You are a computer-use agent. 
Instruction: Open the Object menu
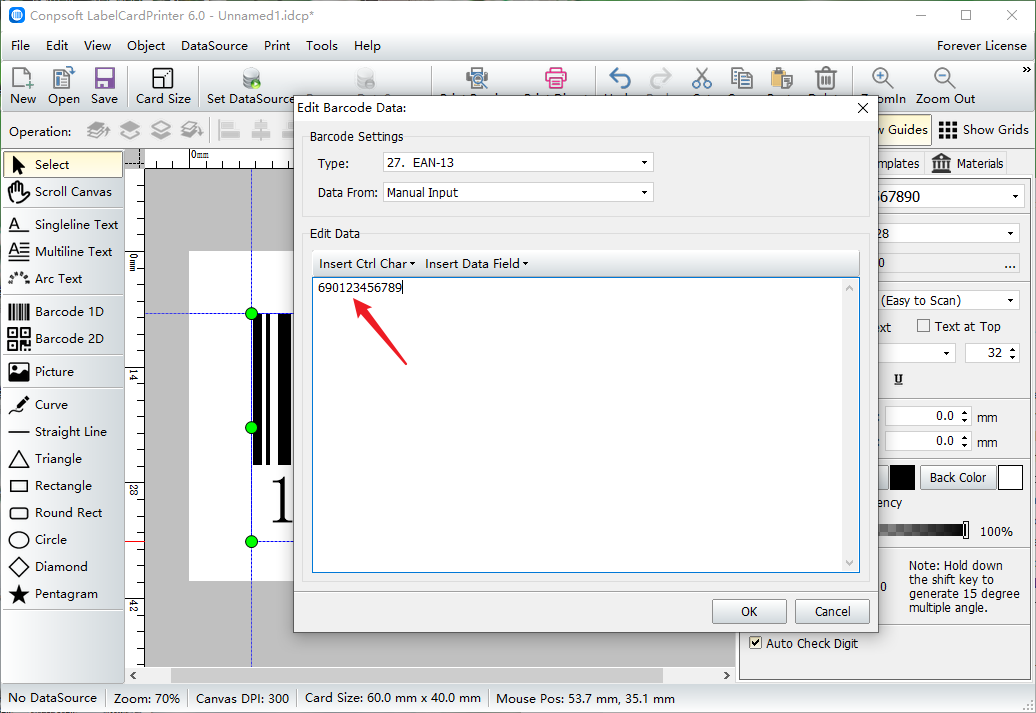tap(146, 46)
